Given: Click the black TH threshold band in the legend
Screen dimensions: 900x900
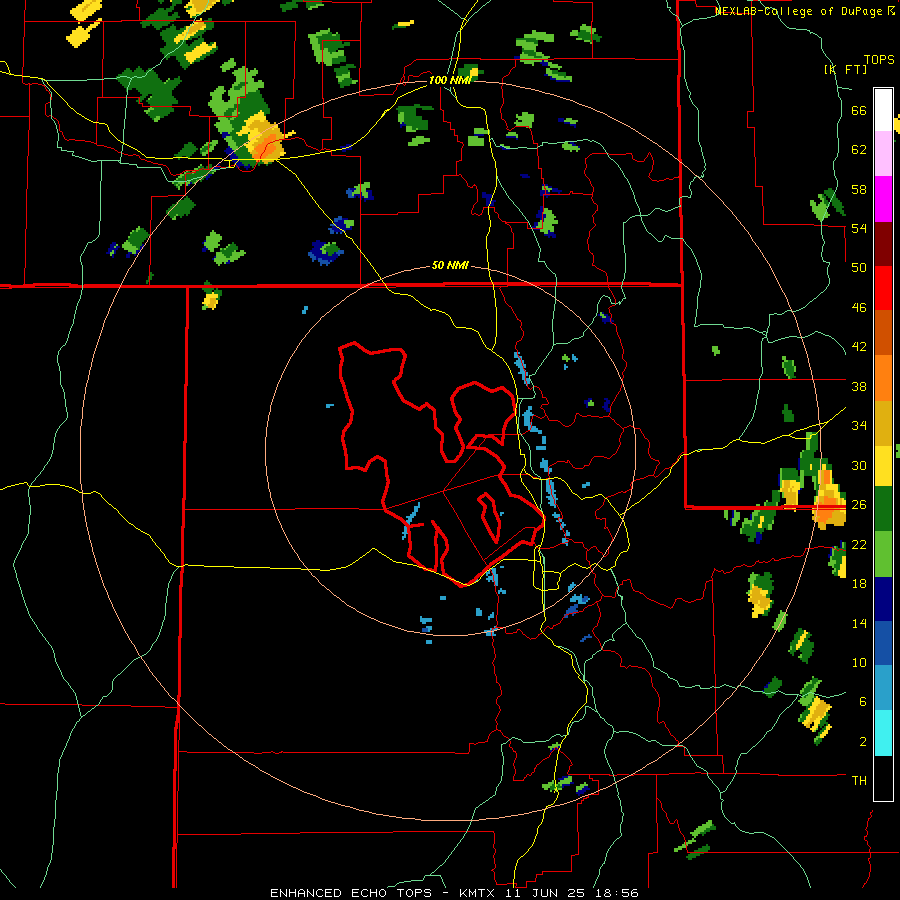Looking at the screenshot, I should [x=883, y=778].
